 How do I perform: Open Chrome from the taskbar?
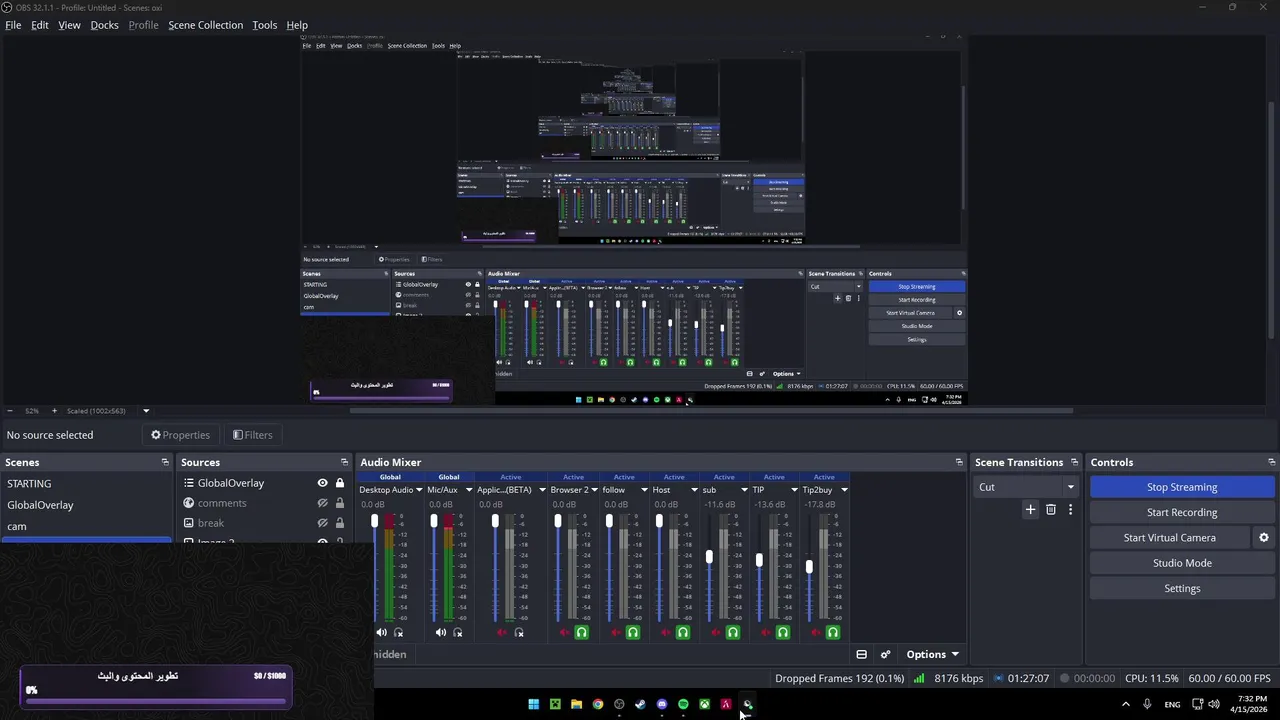(x=597, y=704)
